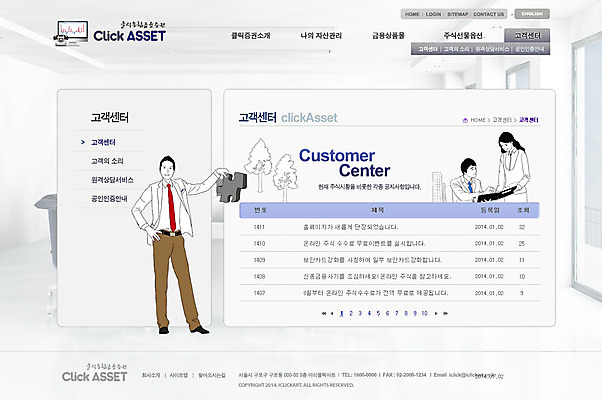Click HOME text in the breadcrumb
This screenshot has height=400, width=602.
(478, 120)
